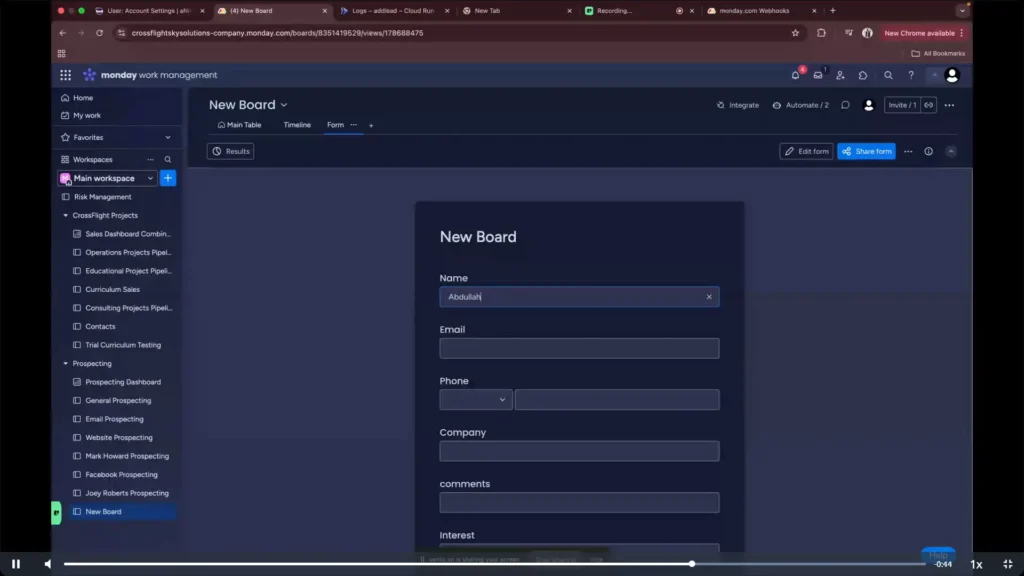Click the Share form button

[x=866, y=151]
